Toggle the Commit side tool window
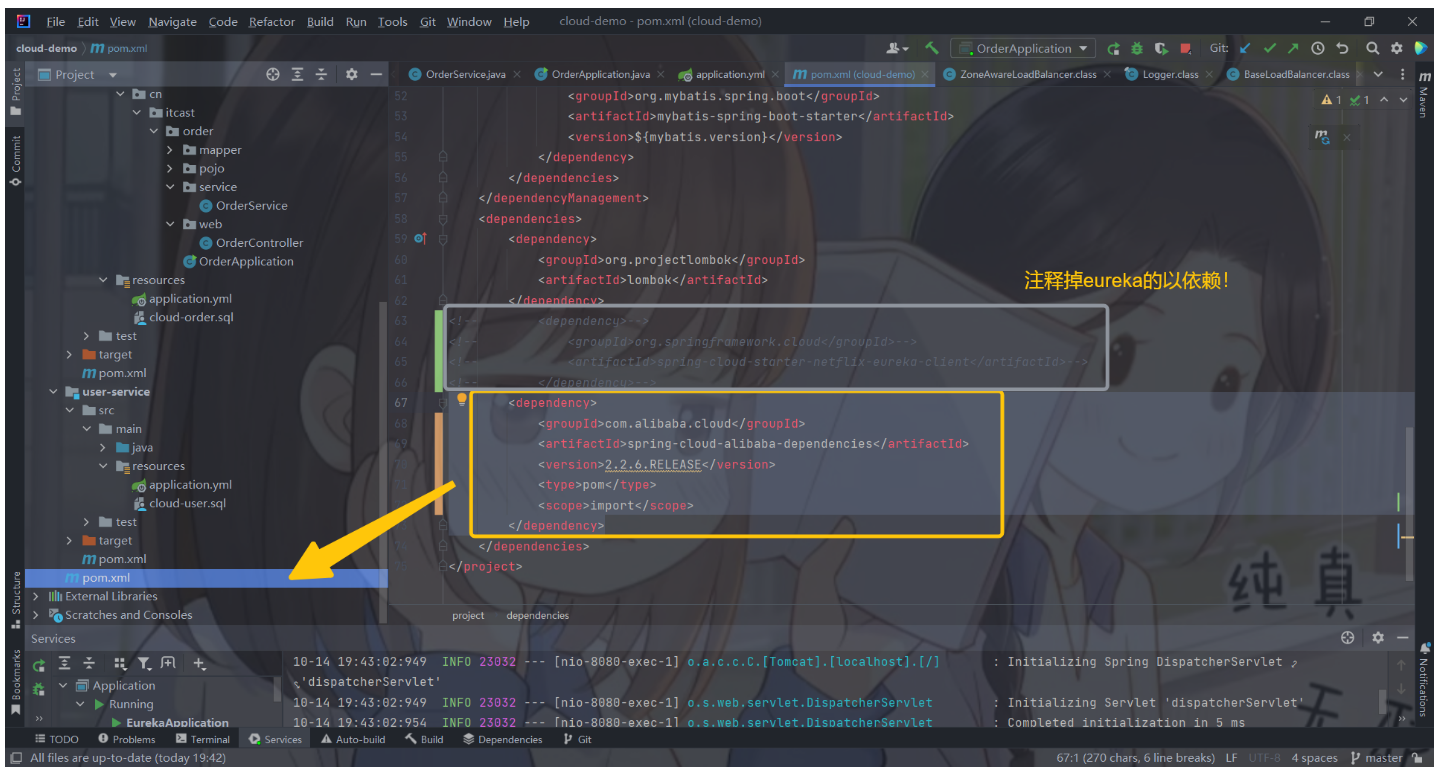This screenshot has width=1441, height=781. click(x=15, y=160)
